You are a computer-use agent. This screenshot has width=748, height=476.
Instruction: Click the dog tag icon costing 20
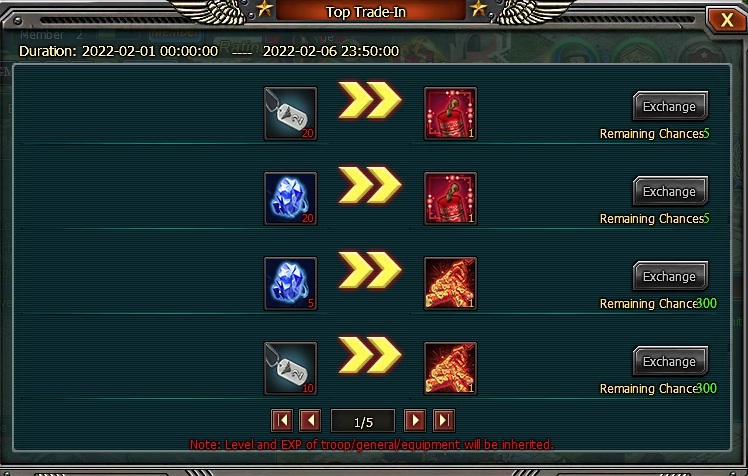coord(291,114)
